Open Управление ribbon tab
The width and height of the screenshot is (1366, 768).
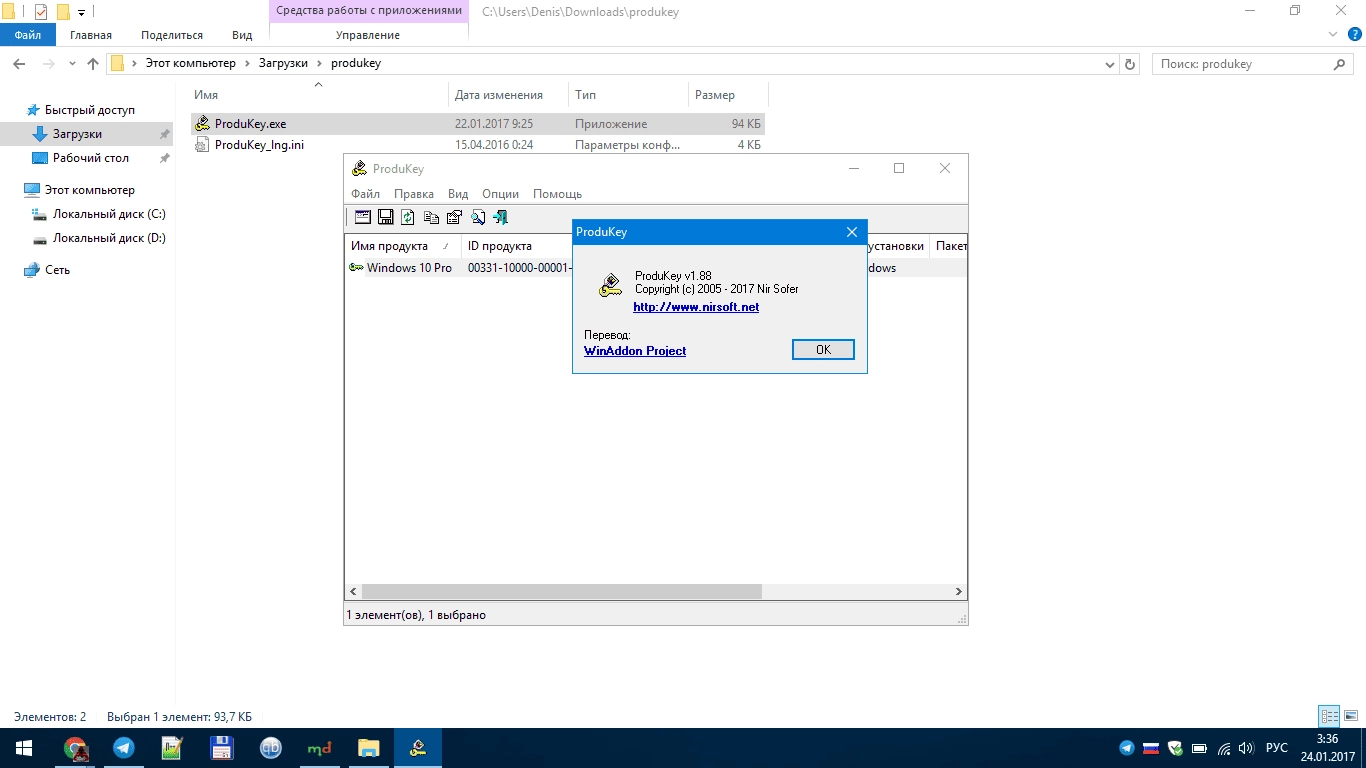368,35
